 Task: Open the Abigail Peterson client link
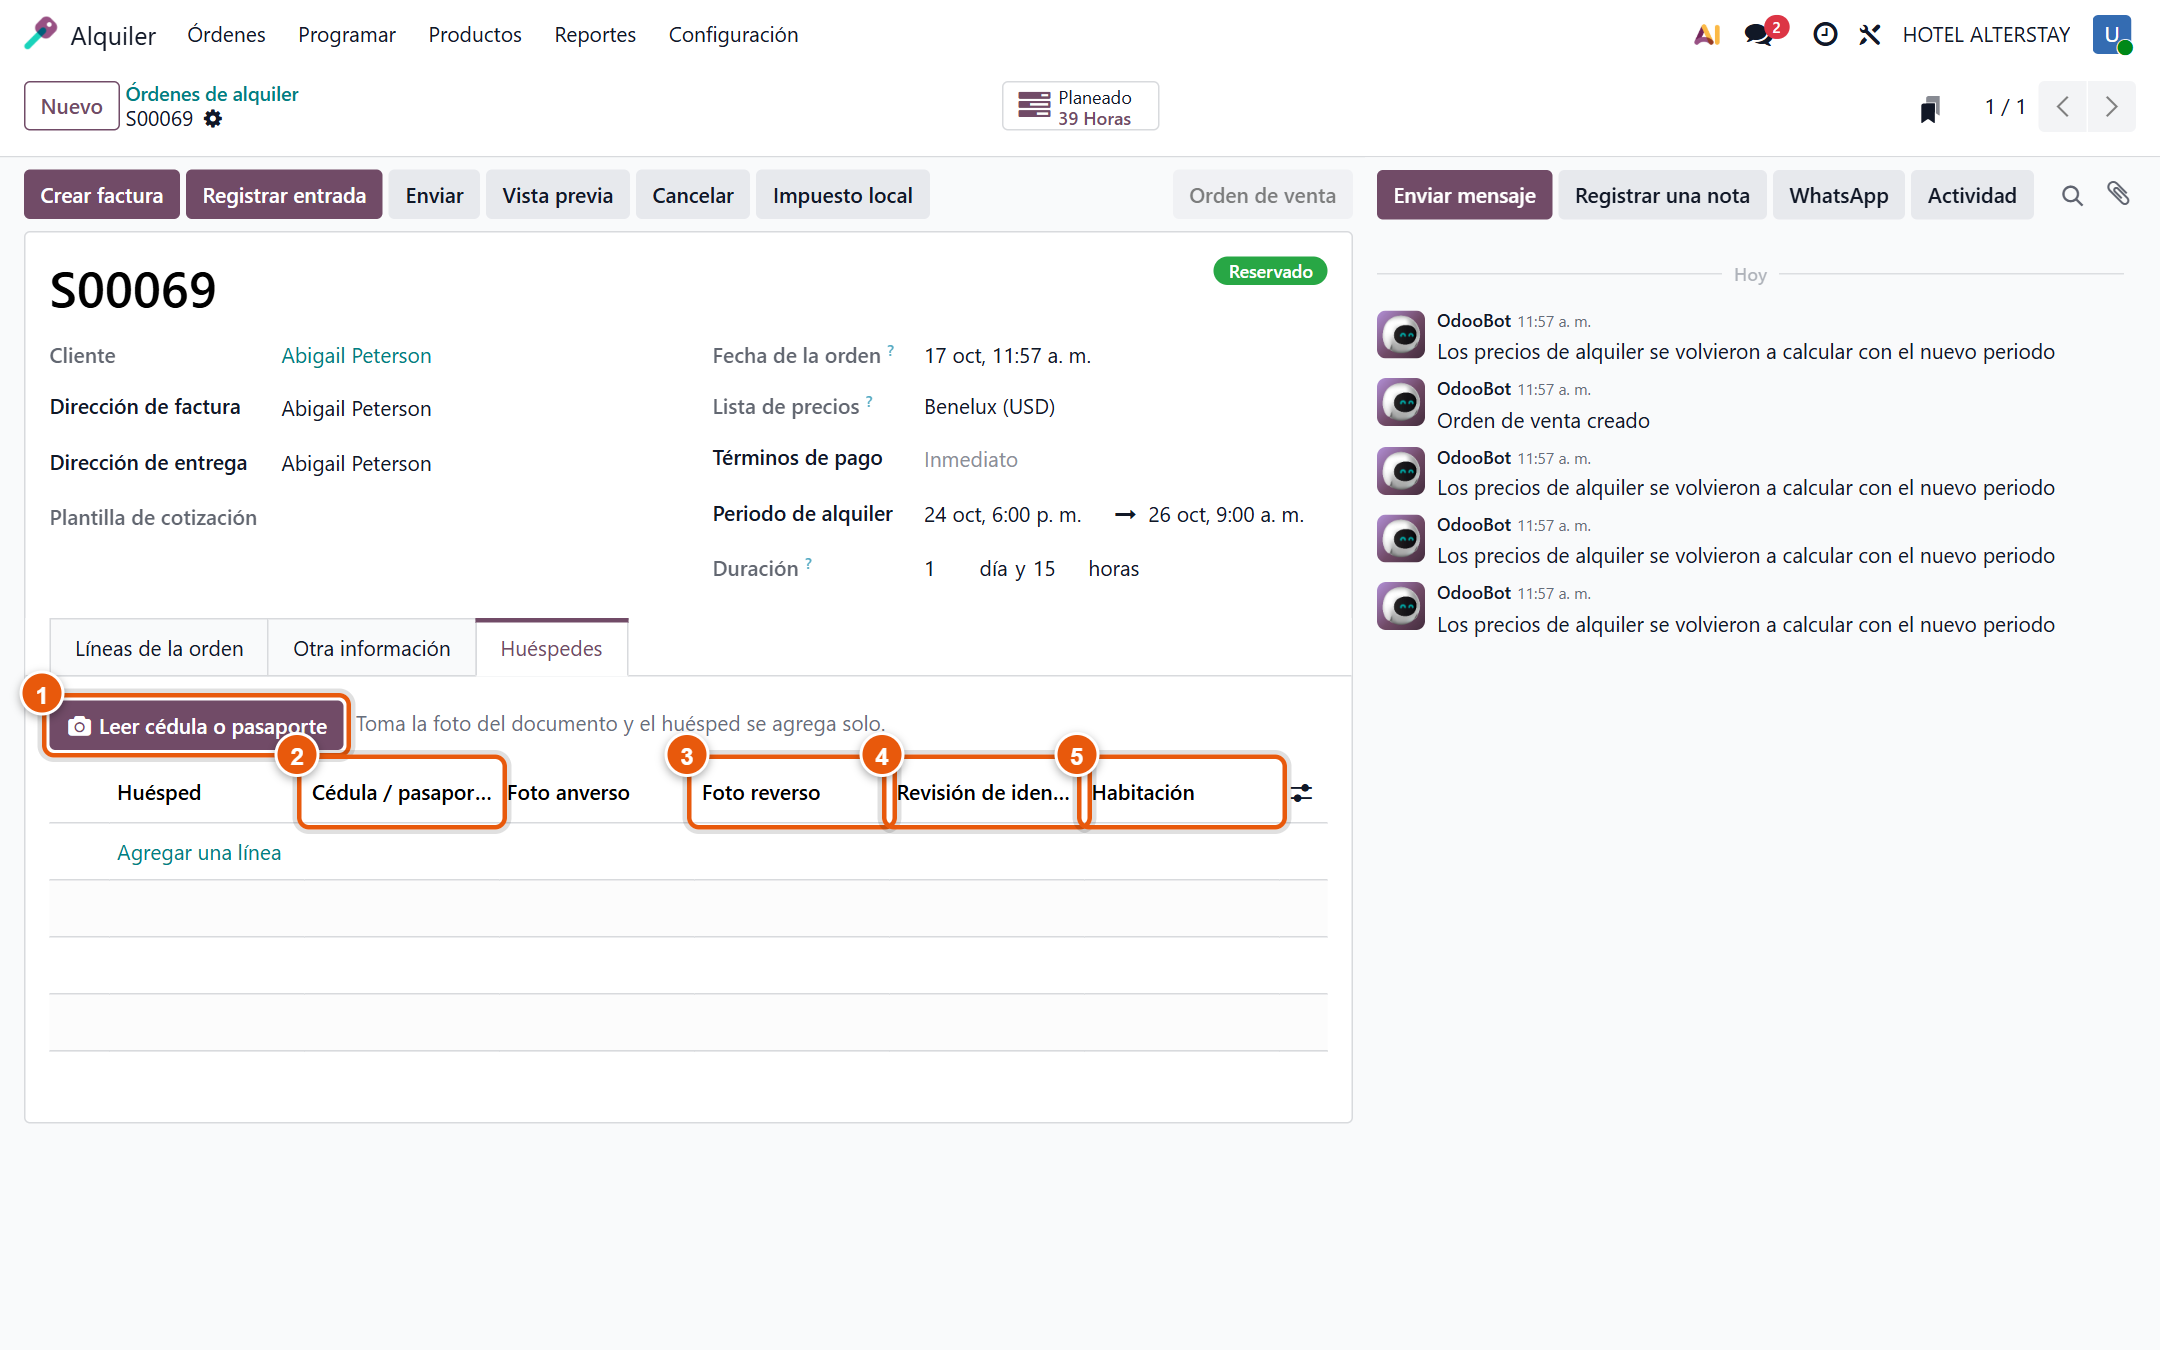click(x=356, y=356)
